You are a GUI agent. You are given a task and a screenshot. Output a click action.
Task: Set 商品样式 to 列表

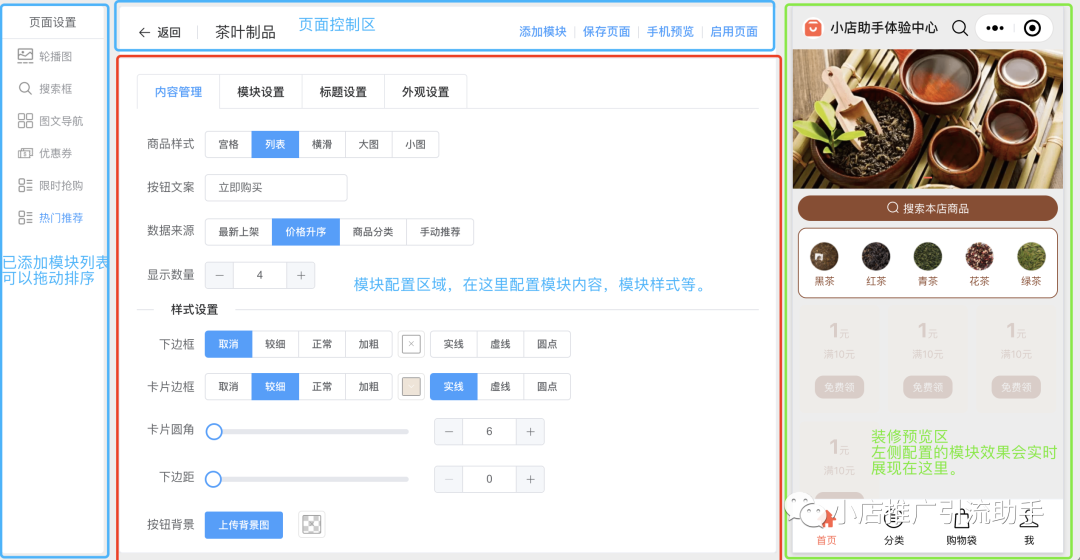[276, 144]
